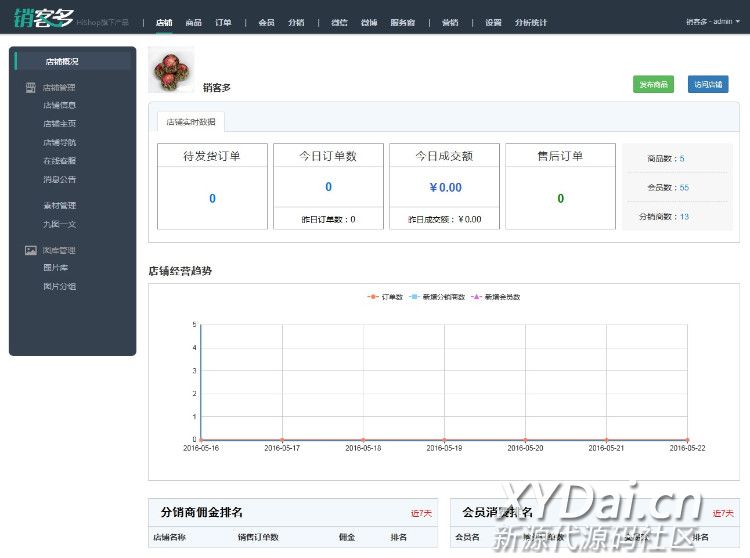The height and width of the screenshot is (558, 750).
Task: Click the 商品数 value 5
Action: coord(682,159)
